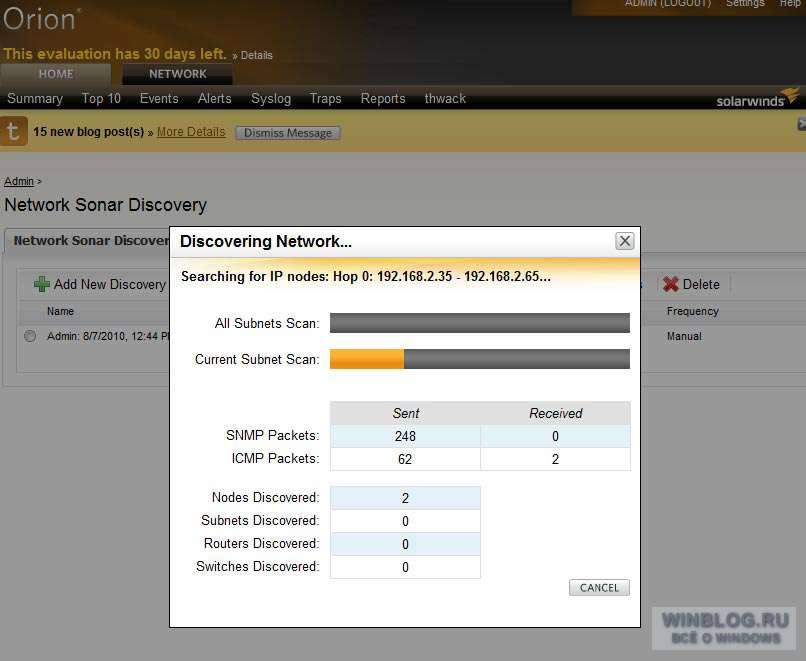Close the Discovering Network dialog
The image size is (806, 661).
click(625, 241)
